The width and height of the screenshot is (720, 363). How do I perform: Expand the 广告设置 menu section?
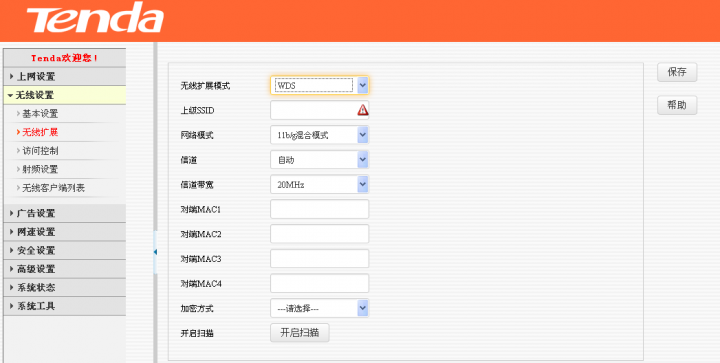pyautogui.click(x=64, y=213)
